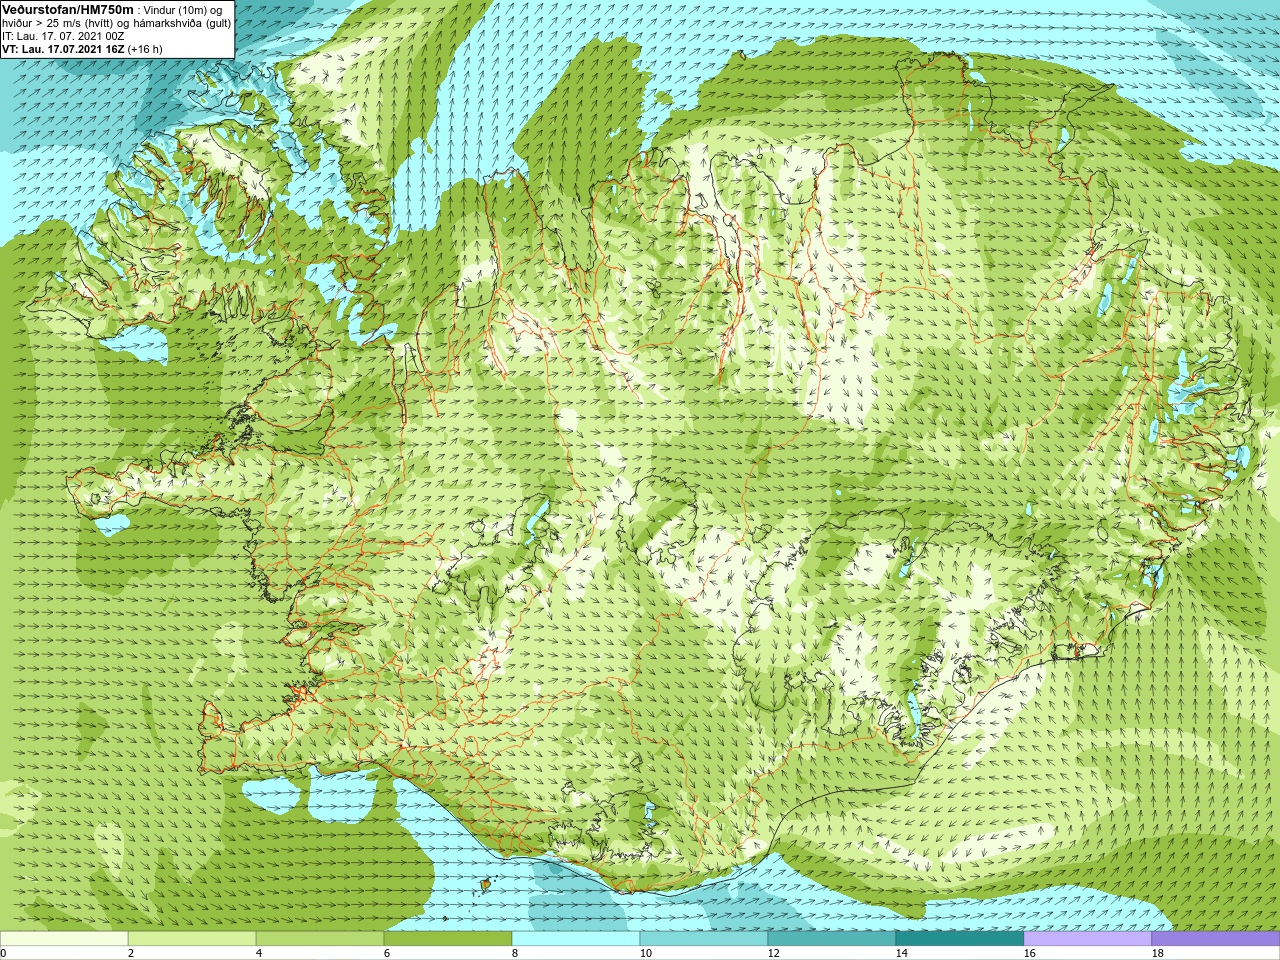This screenshot has height=960, width=1280.
Task: Click the 12–14 m/s teal legend swatch
Action: pyautogui.click(x=832, y=939)
